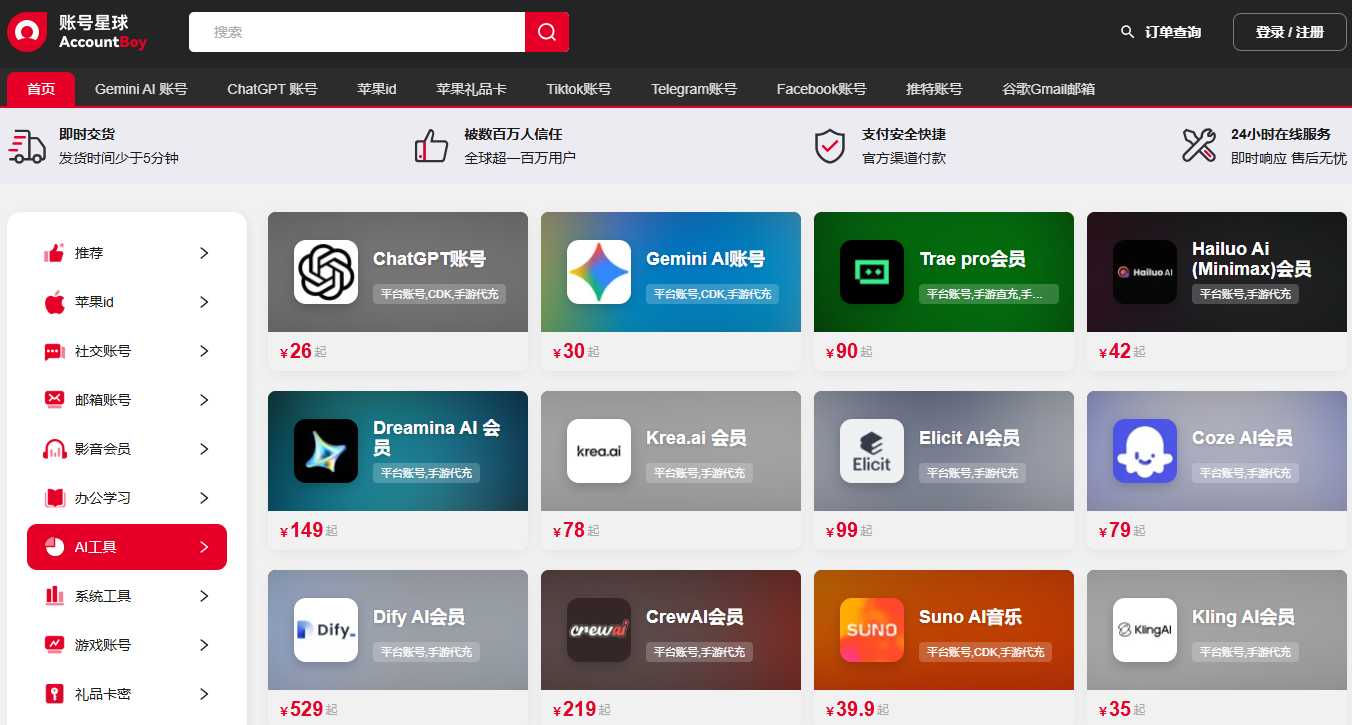1352x725 pixels.
Task: Open the Telegram账号 tab
Action: tap(694, 88)
